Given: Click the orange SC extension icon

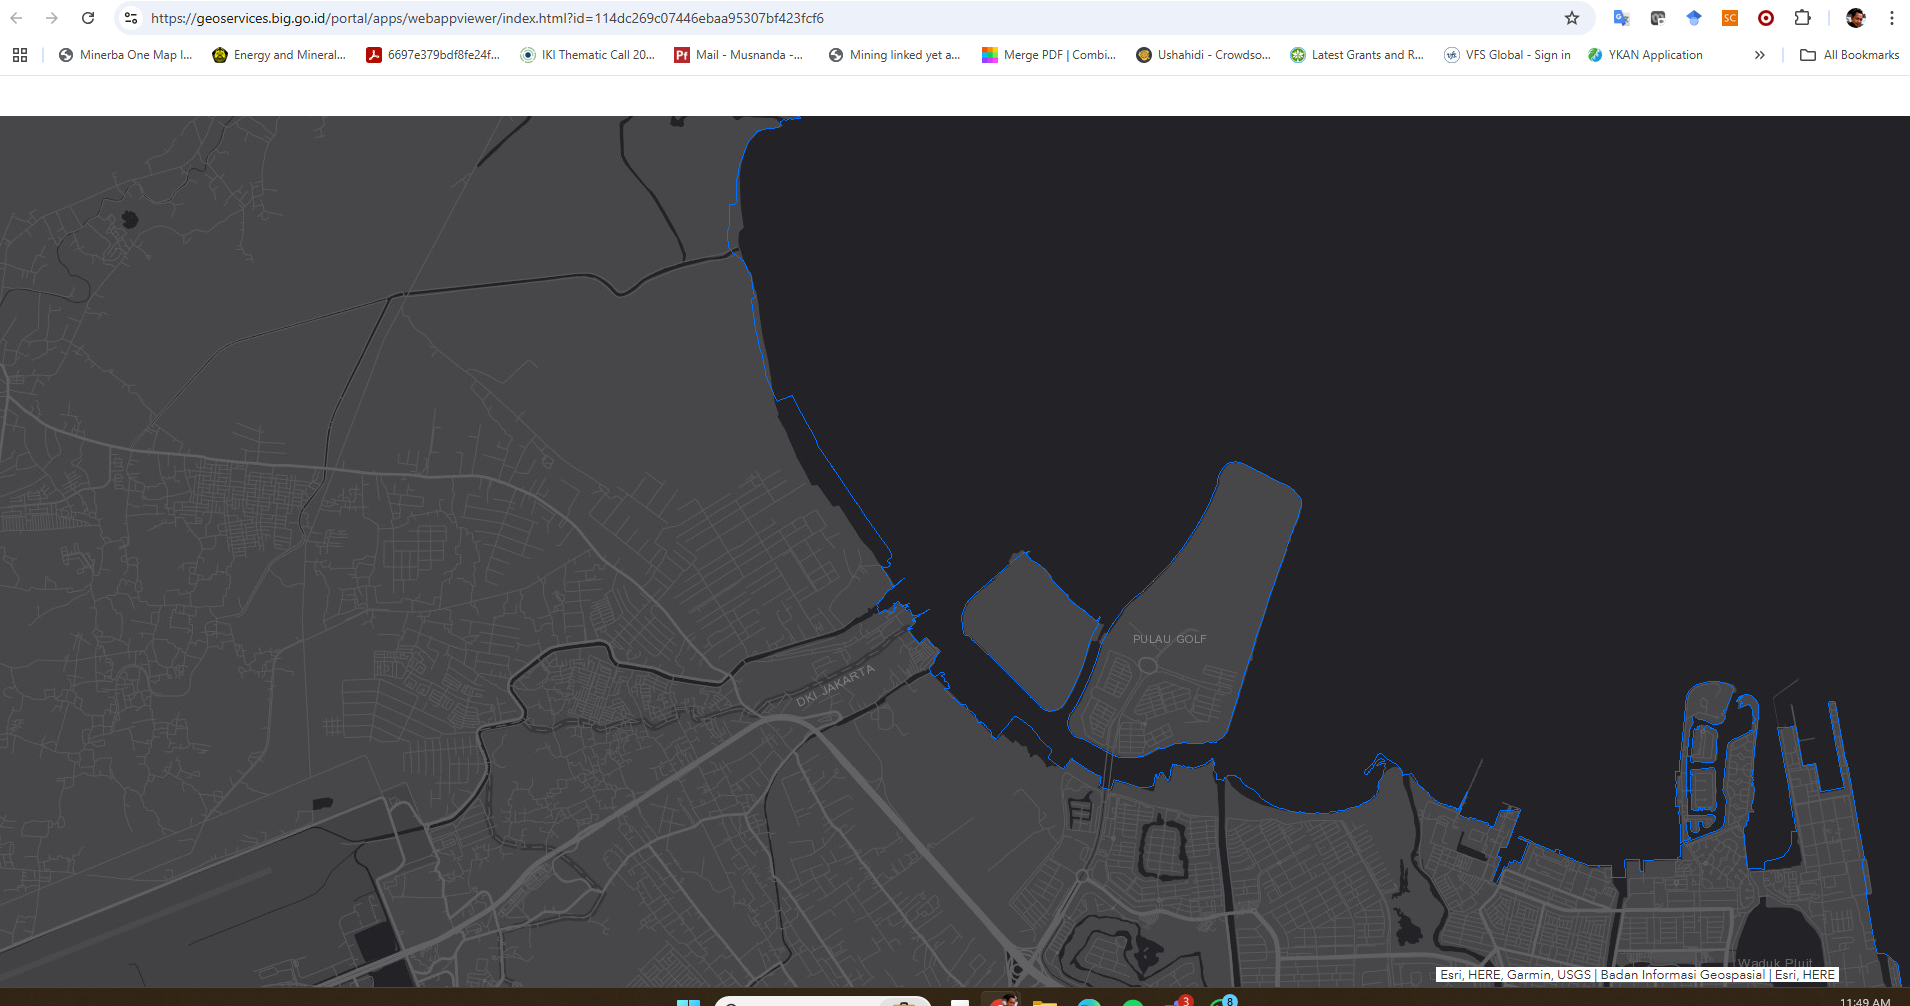Looking at the screenshot, I should (1730, 18).
